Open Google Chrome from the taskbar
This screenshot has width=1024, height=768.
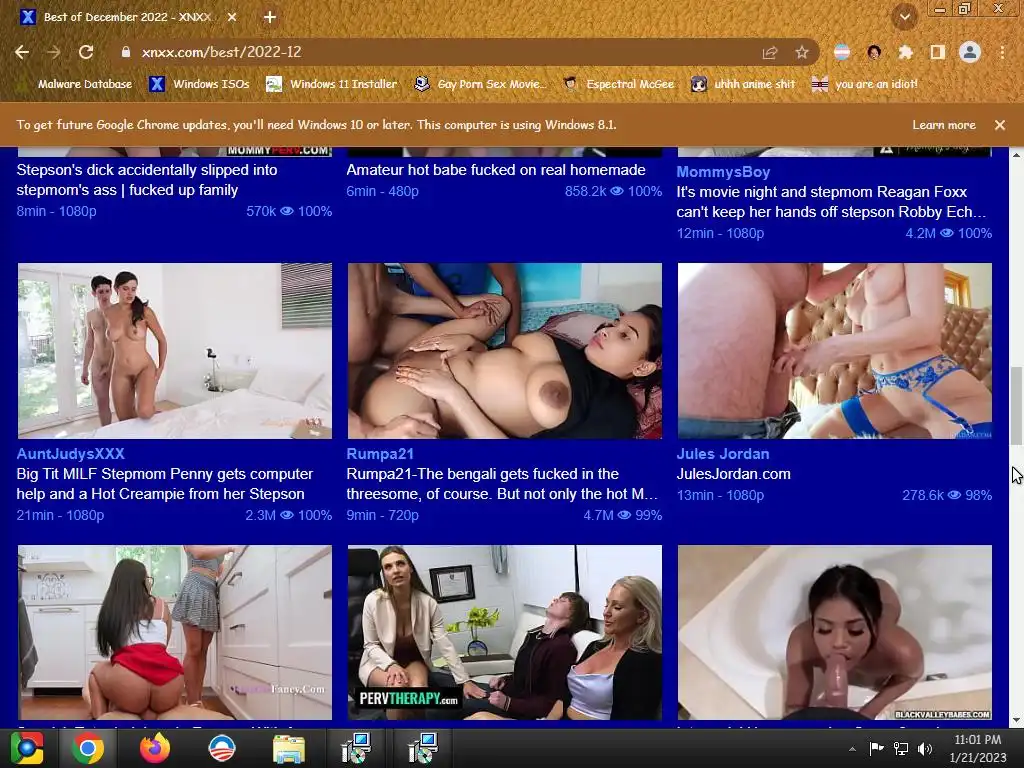pos(88,748)
